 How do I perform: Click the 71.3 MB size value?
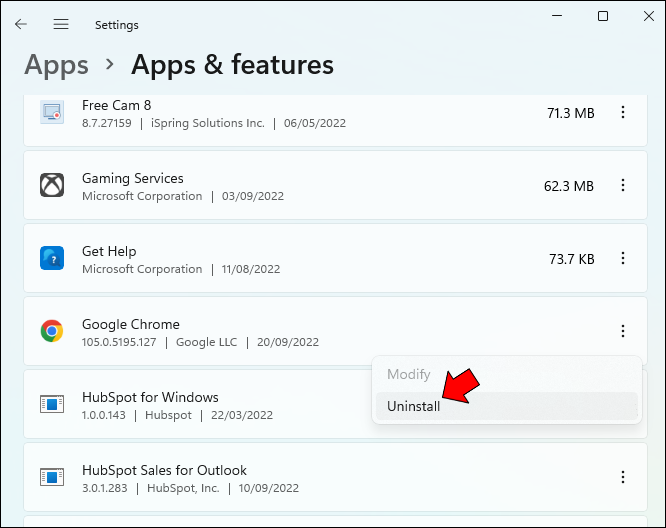570,113
